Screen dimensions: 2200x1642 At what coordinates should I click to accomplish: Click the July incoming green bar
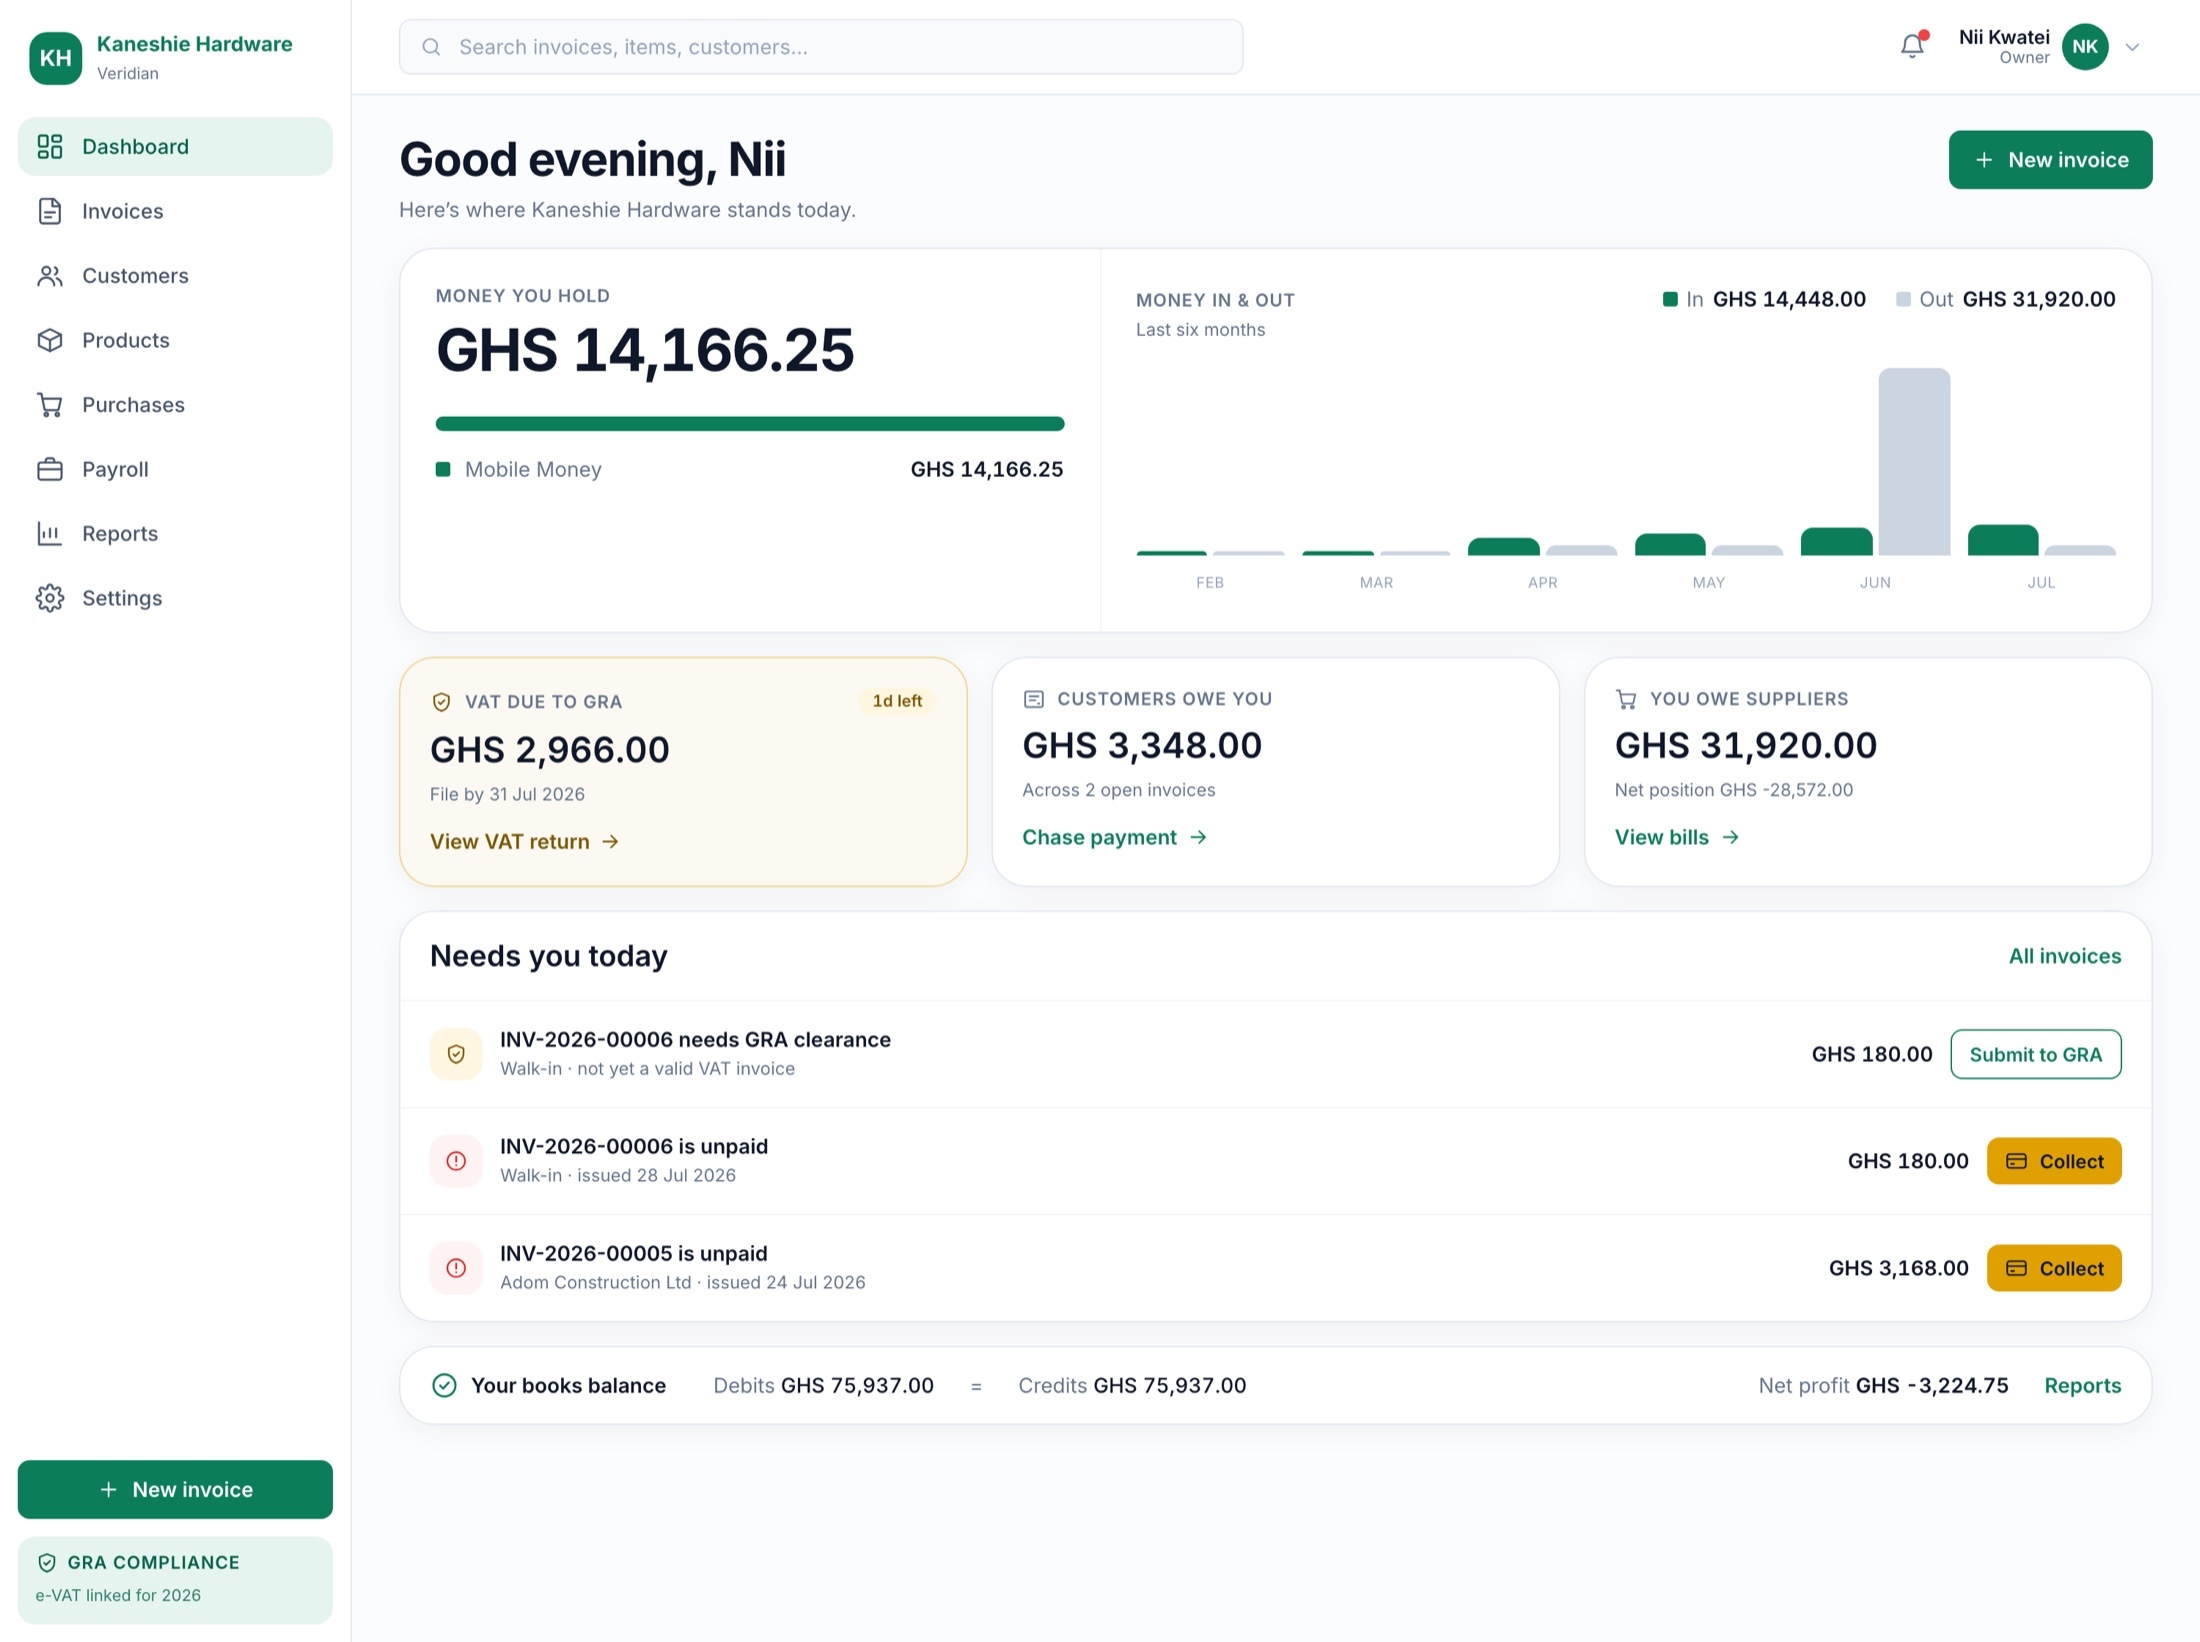pos(2003,540)
